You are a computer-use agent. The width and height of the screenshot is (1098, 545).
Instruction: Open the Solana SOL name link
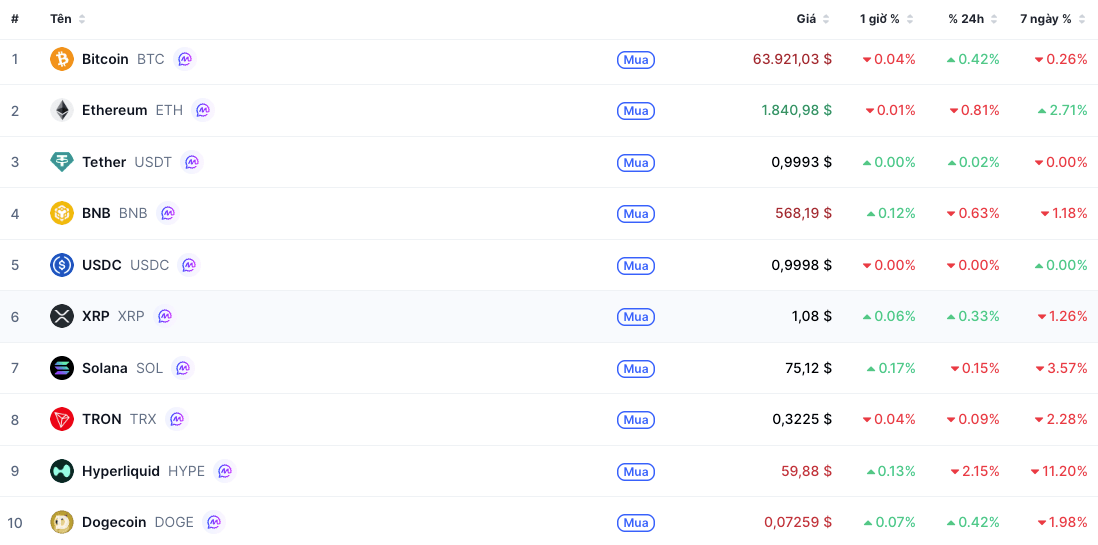[x=123, y=368]
